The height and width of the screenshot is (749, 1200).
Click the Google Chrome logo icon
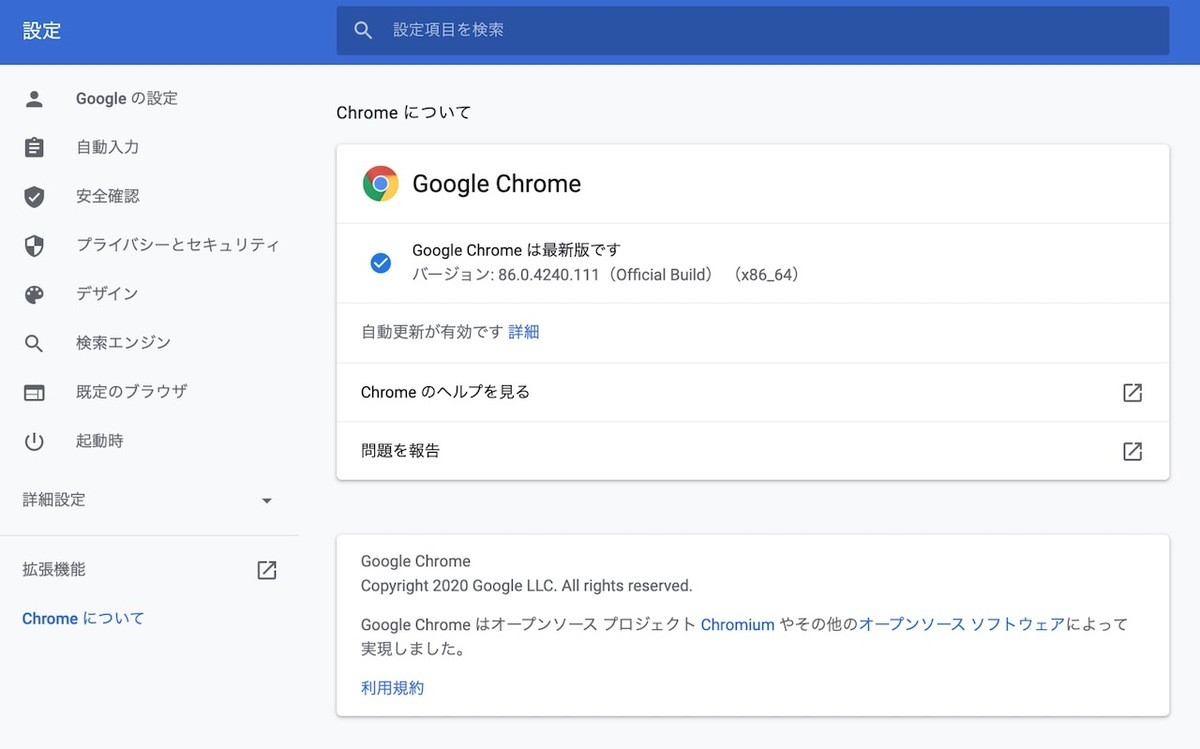coord(381,184)
